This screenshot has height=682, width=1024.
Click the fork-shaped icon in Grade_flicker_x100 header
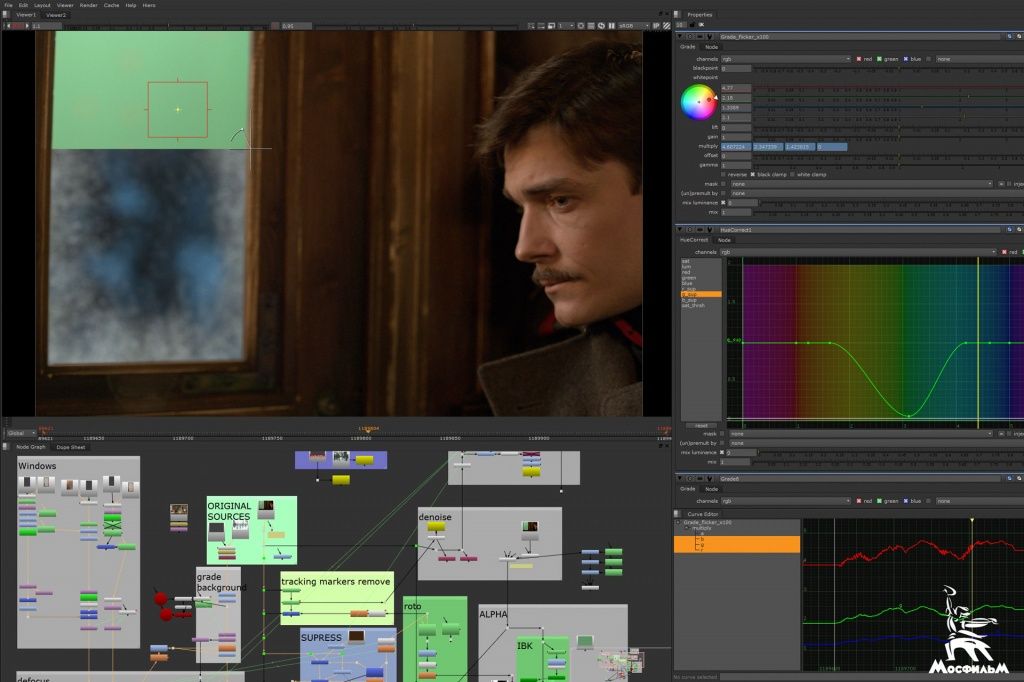710,37
